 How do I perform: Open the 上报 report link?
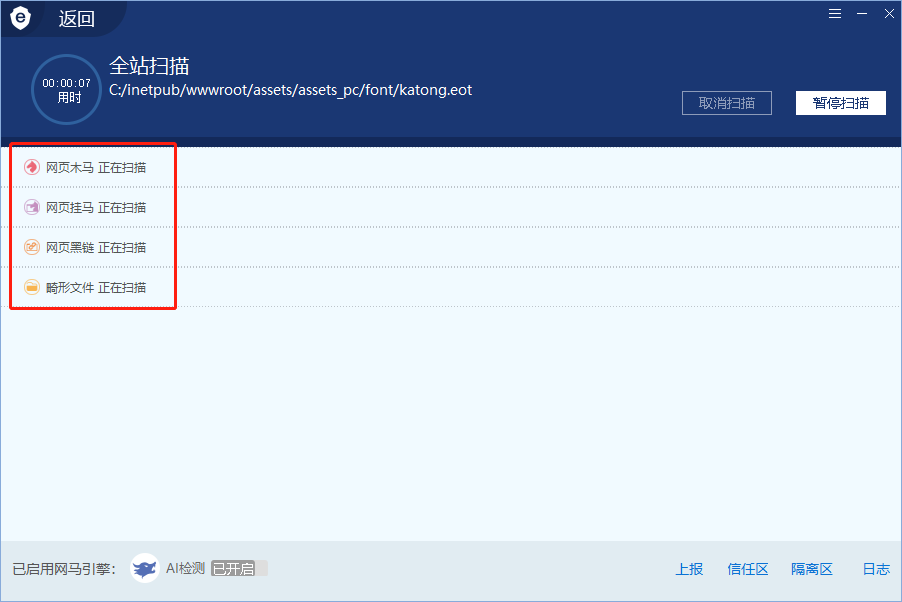coord(689,569)
